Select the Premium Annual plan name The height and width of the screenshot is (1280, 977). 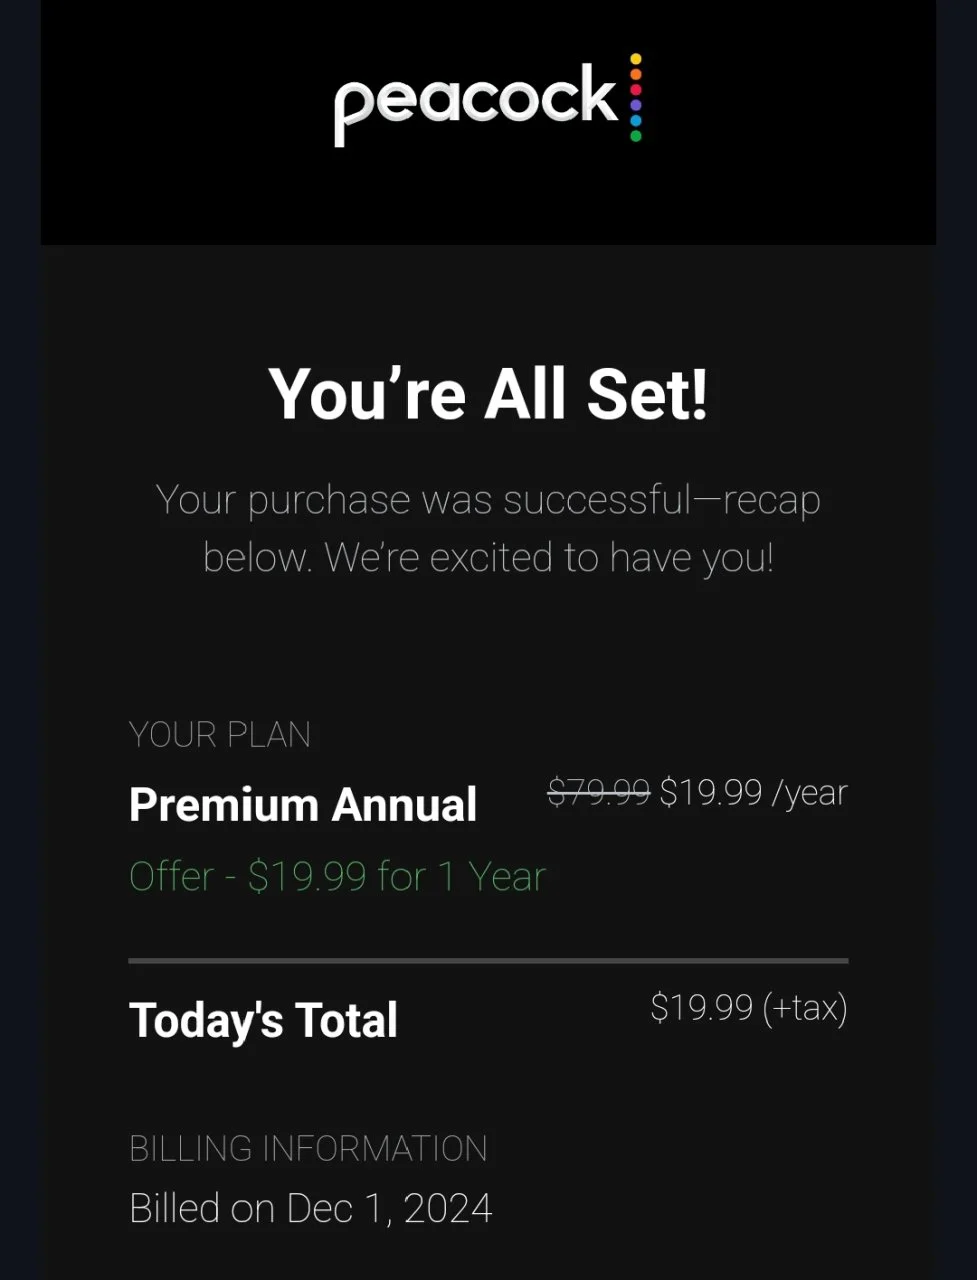[x=303, y=804]
